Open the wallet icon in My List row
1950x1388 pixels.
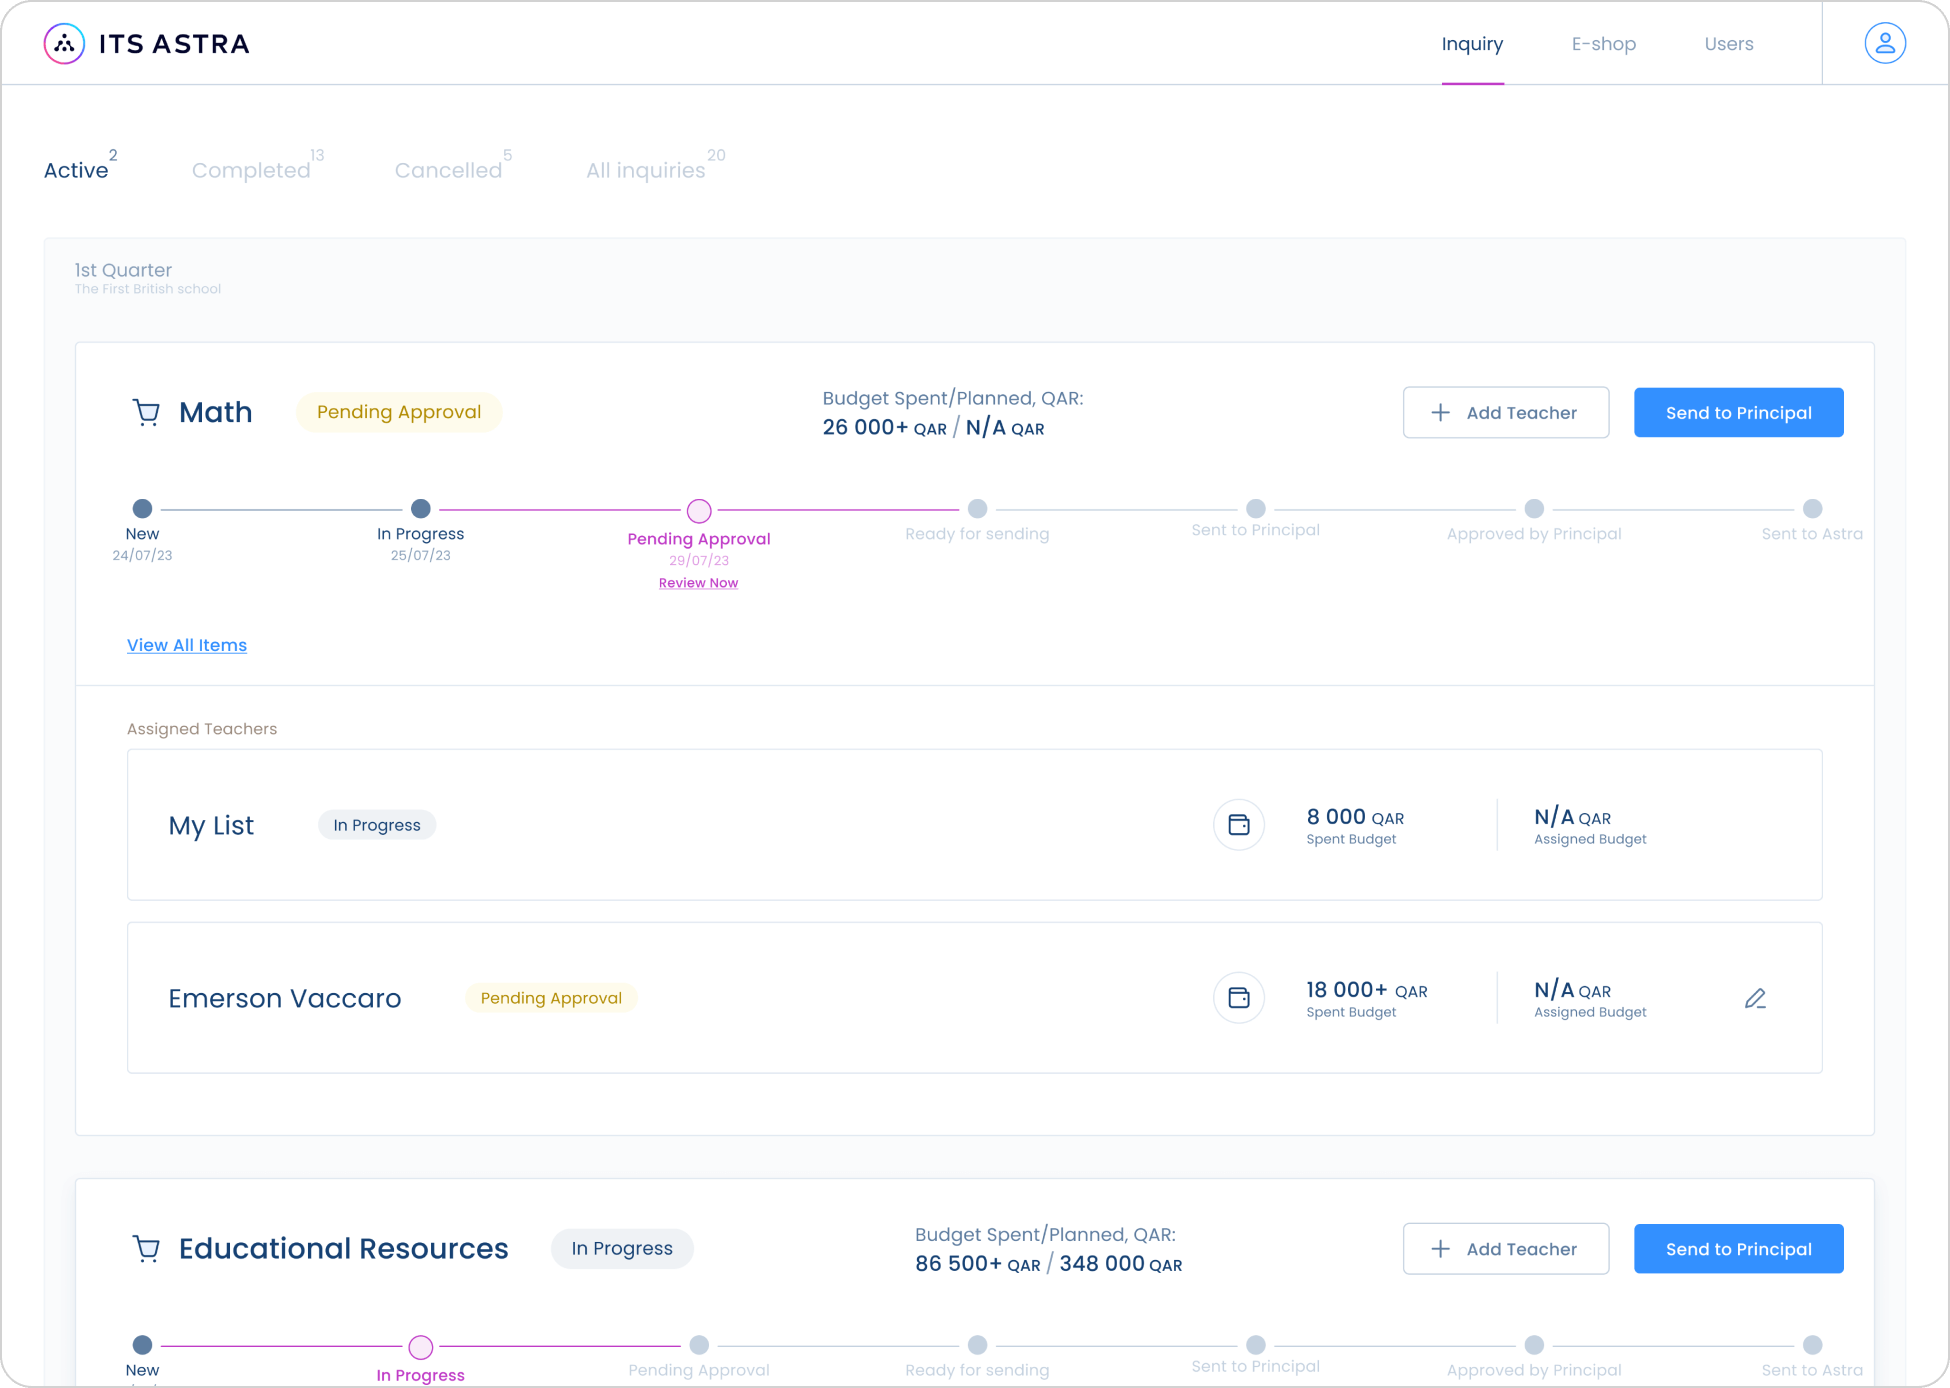(x=1238, y=825)
